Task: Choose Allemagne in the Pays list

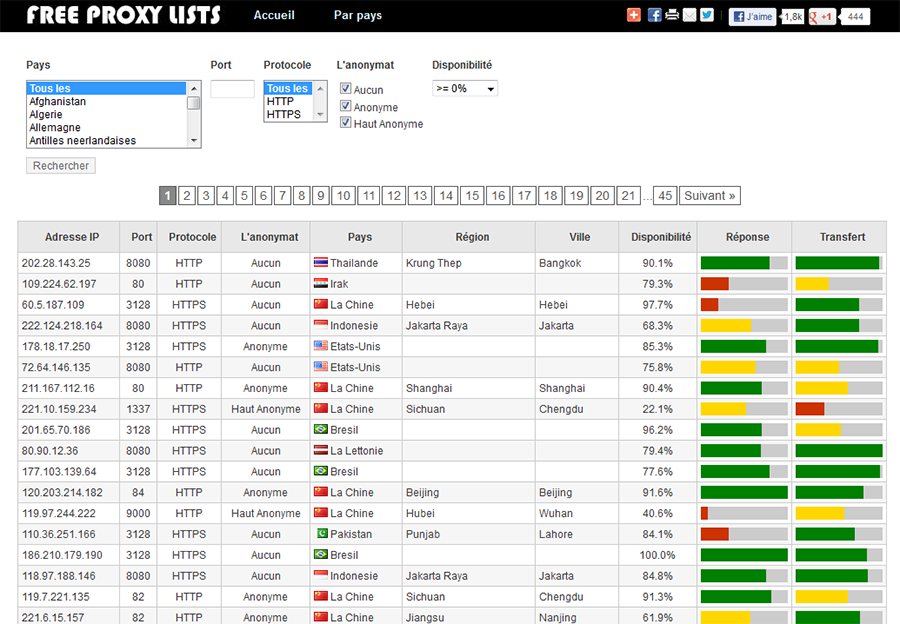Action: tap(57, 127)
